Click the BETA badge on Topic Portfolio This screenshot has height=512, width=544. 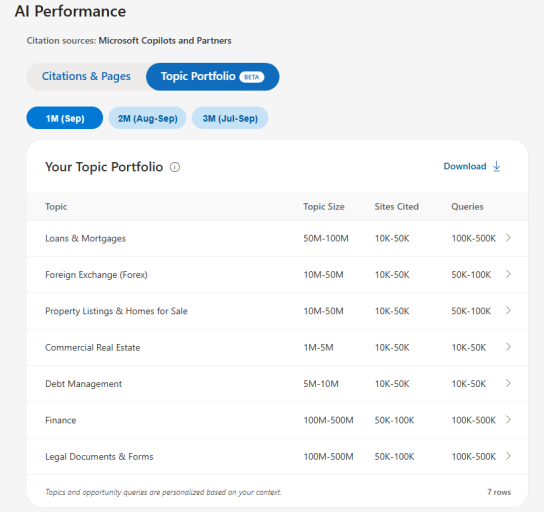(x=252, y=77)
